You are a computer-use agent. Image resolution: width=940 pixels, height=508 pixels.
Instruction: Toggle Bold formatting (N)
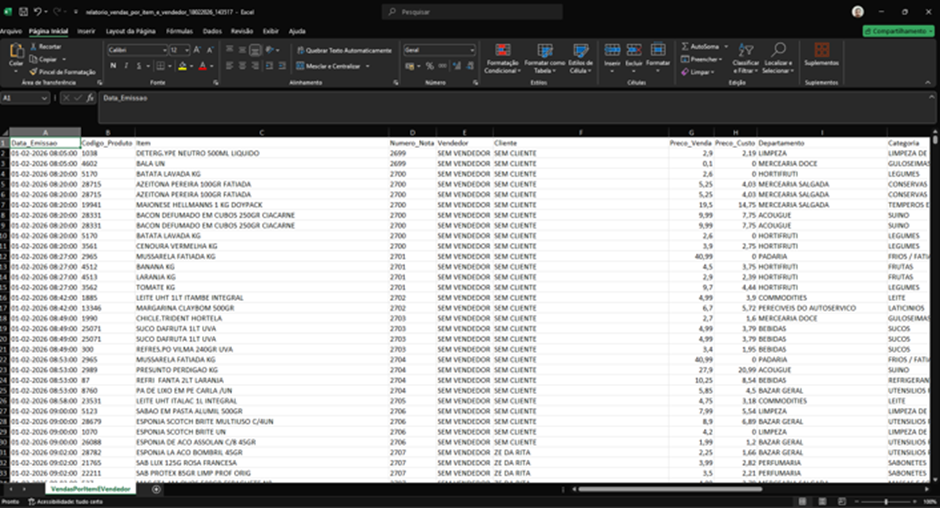pos(113,66)
